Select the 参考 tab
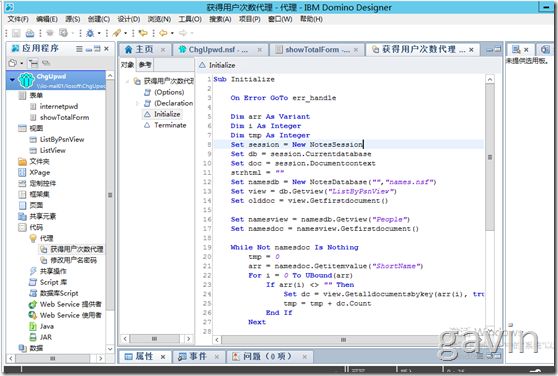Image resolution: width=558 pixels, height=376 pixels. point(145,64)
